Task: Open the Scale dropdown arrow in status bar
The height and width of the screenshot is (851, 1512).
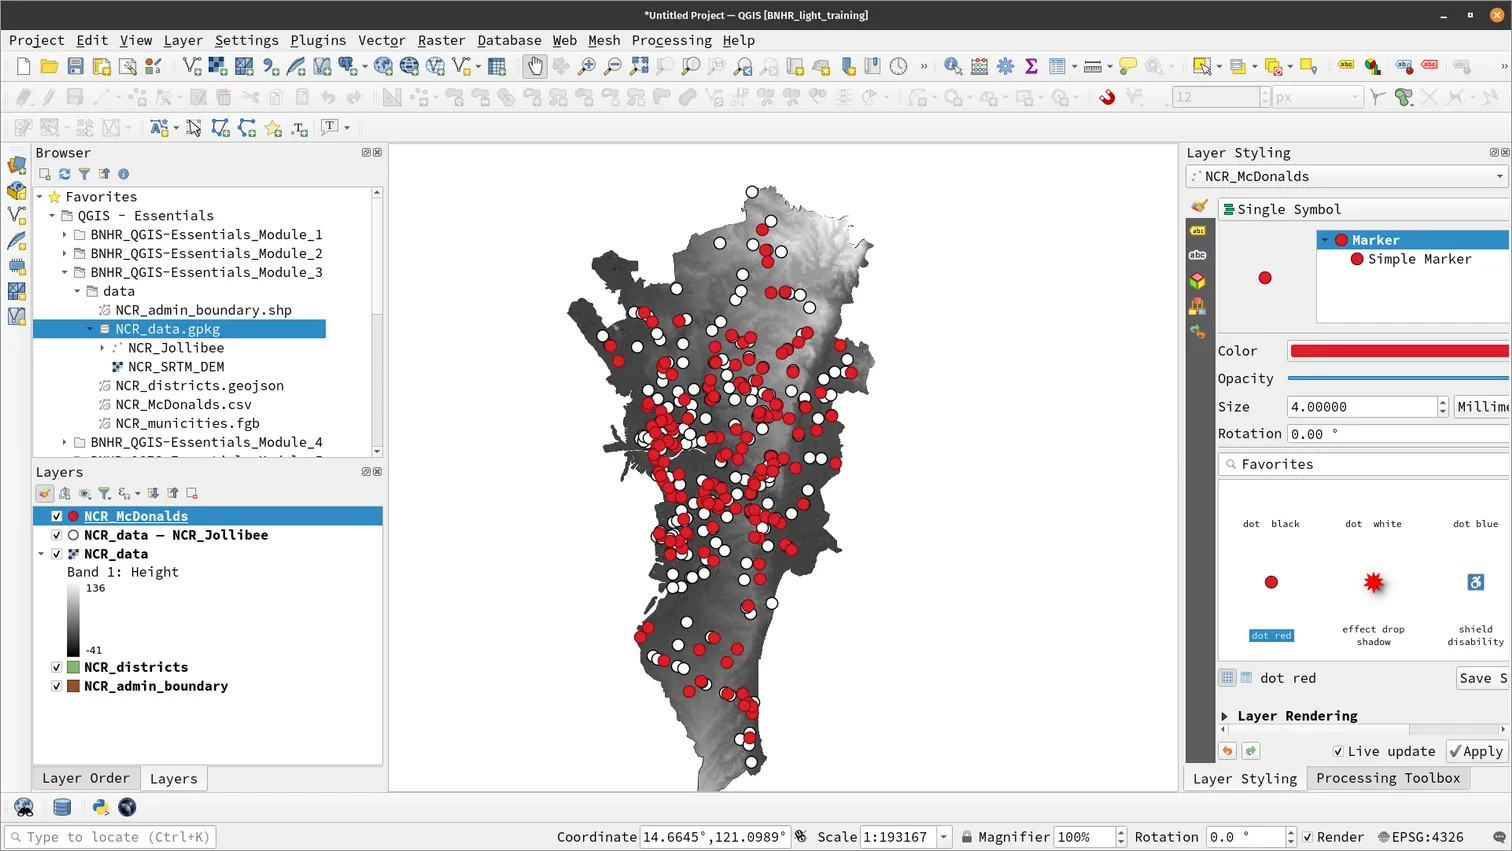Action: (x=943, y=837)
